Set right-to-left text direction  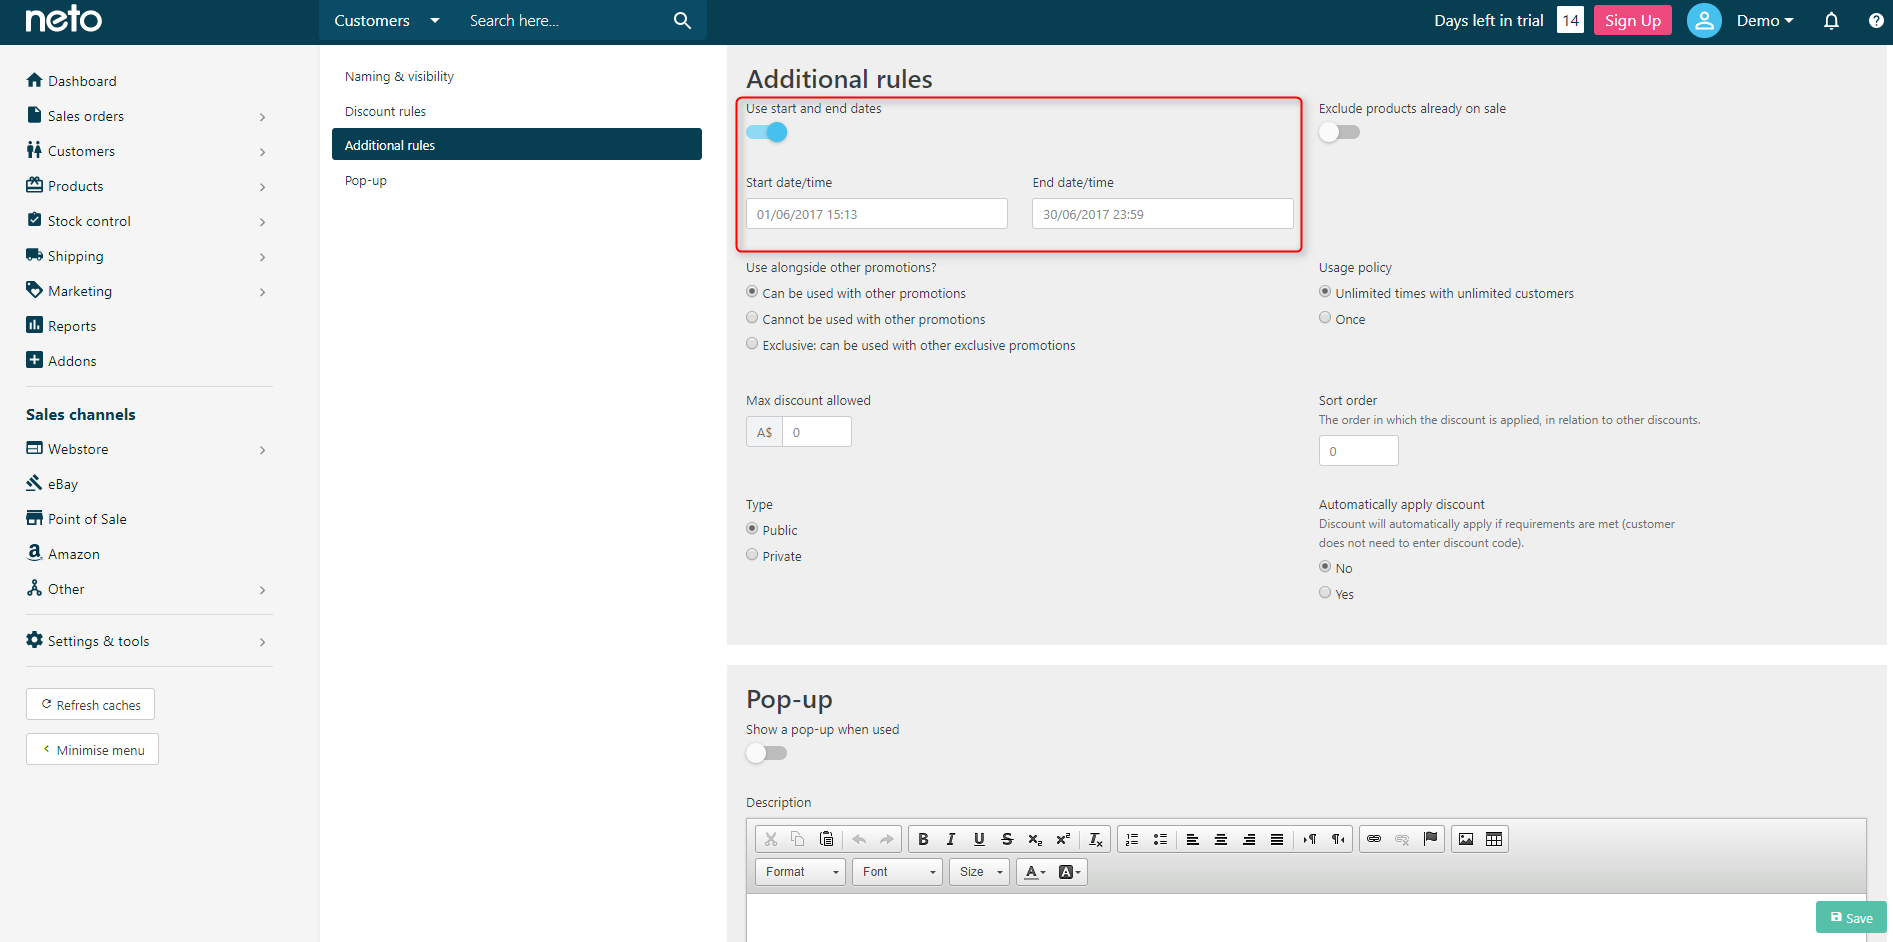coord(1338,839)
